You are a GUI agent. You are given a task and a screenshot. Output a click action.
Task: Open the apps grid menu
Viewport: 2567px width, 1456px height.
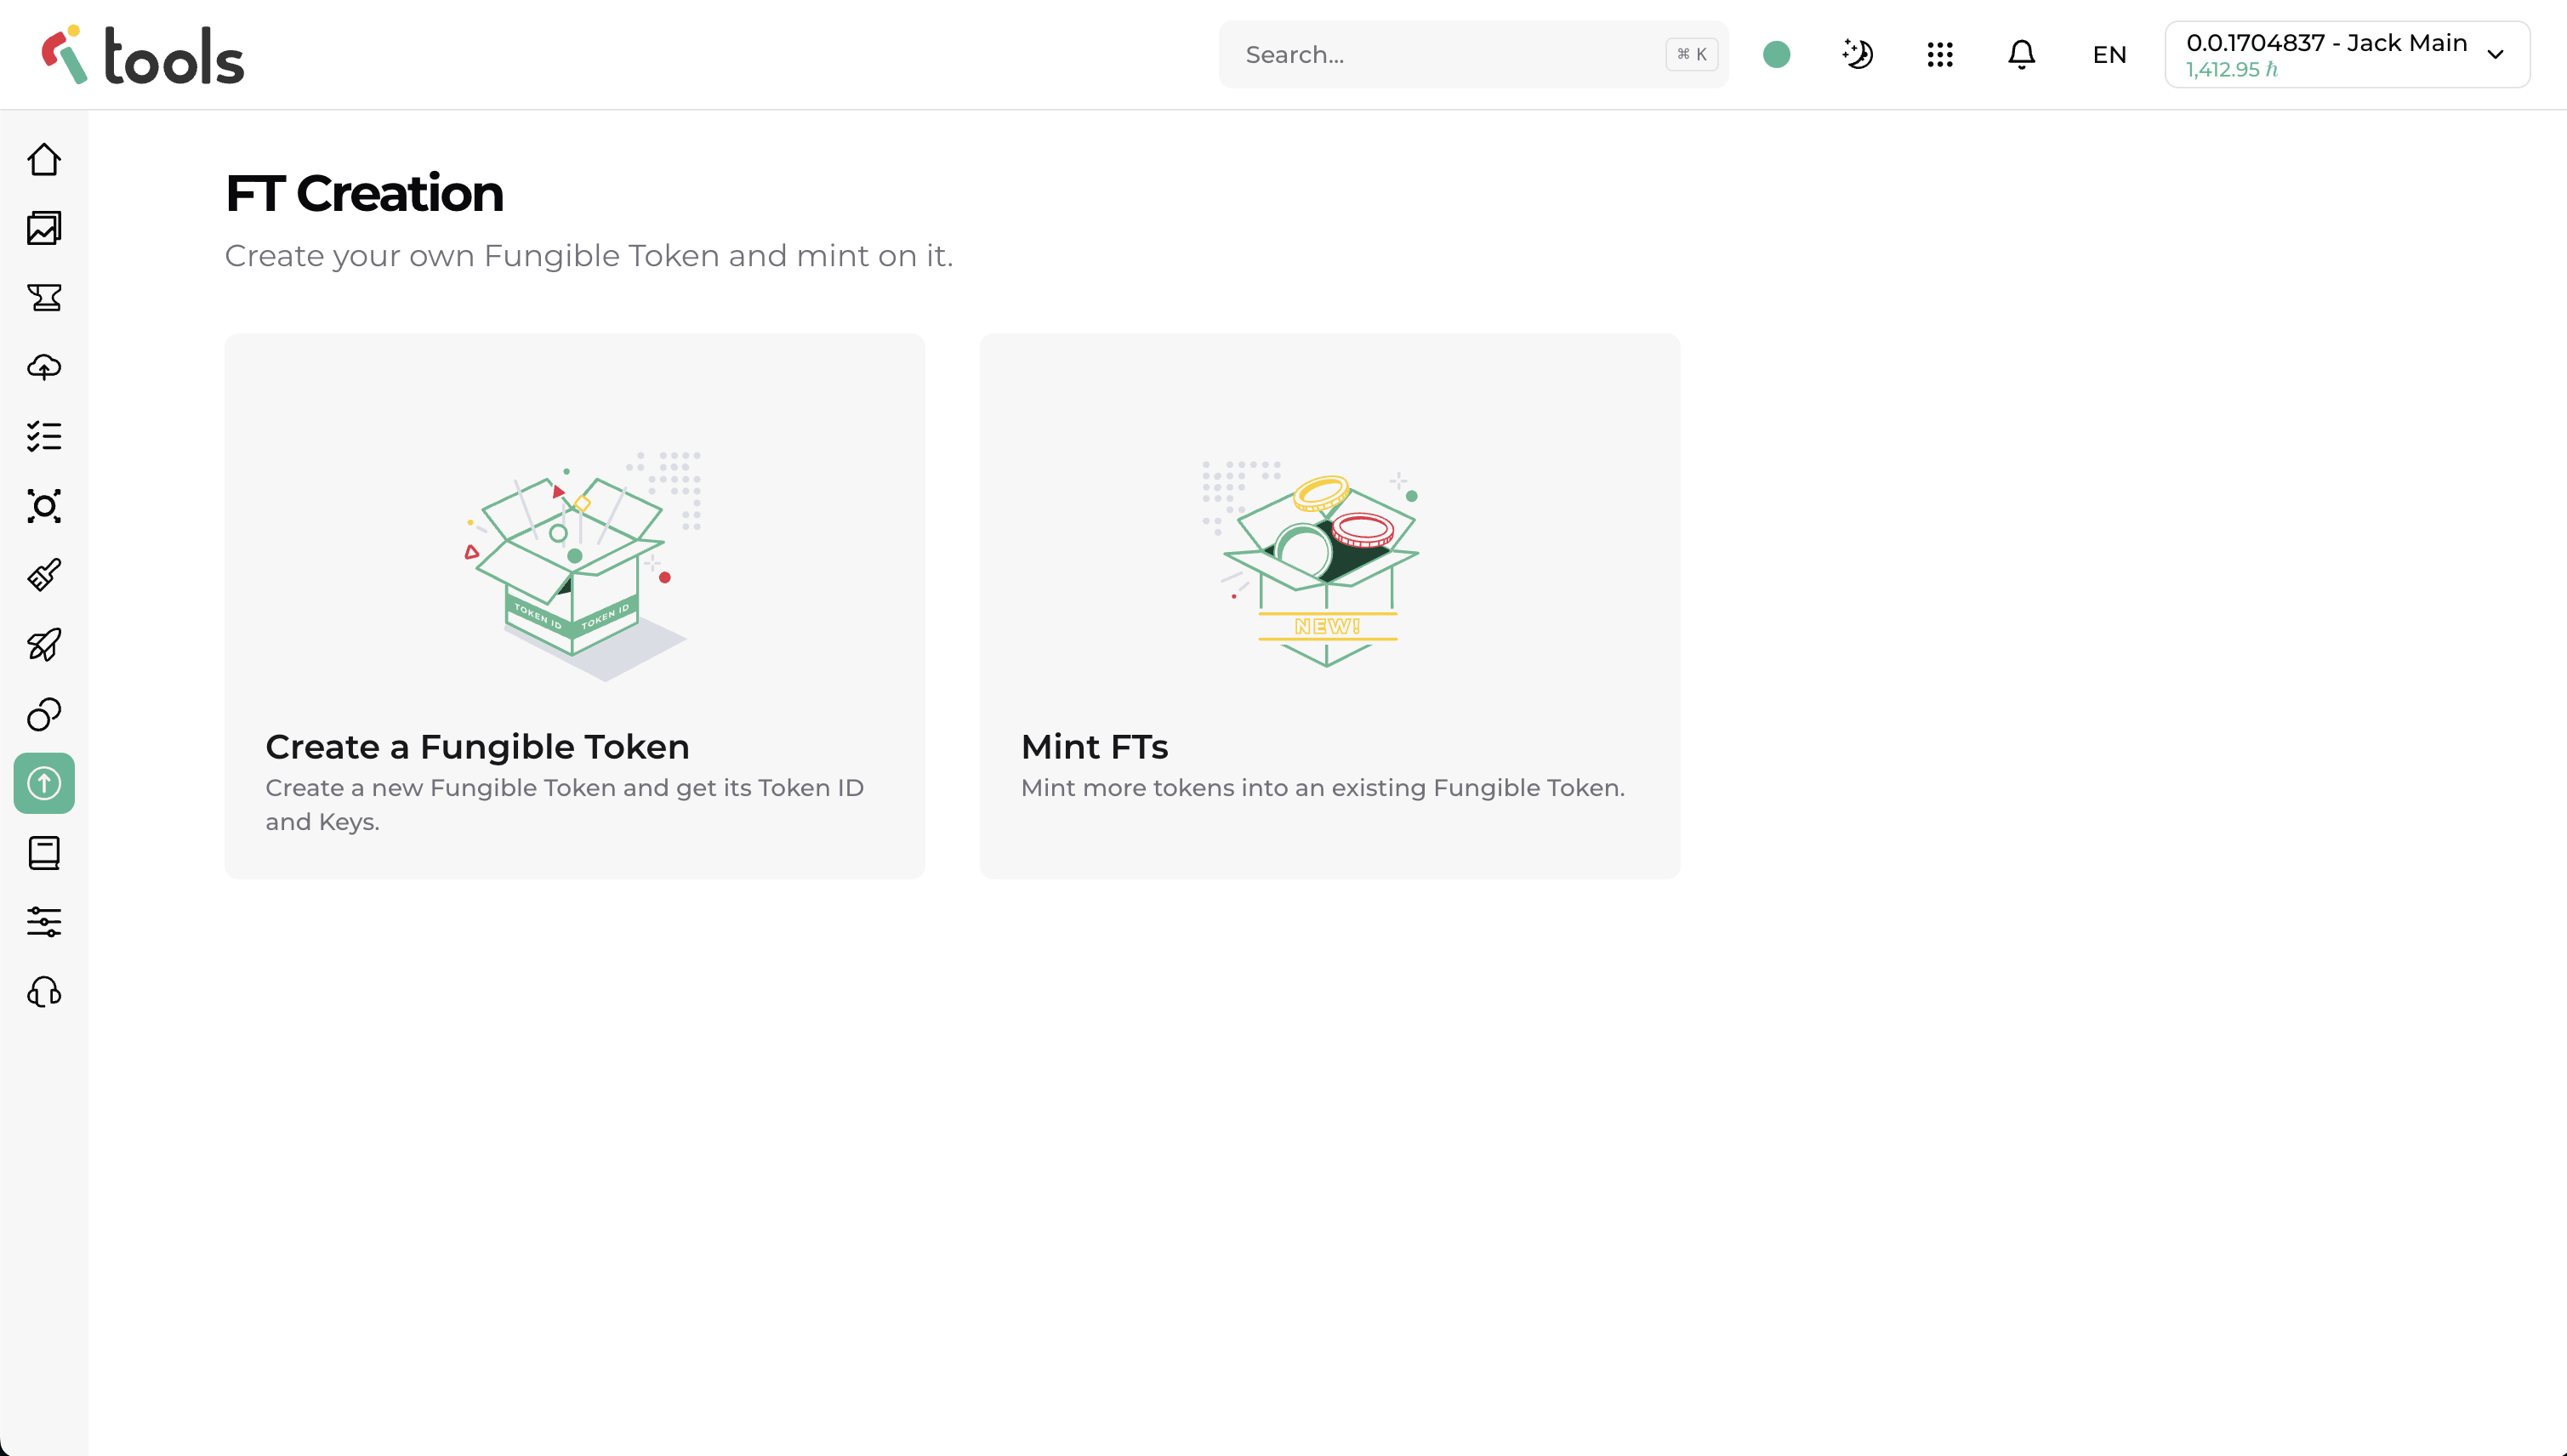click(x=1940, y=54)
